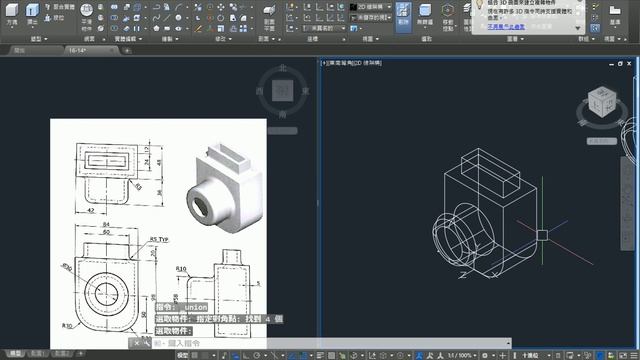Open viewport view controls 東南等角 menu
This screenshot has height=360, width=640.
click(x=341, y=63)
